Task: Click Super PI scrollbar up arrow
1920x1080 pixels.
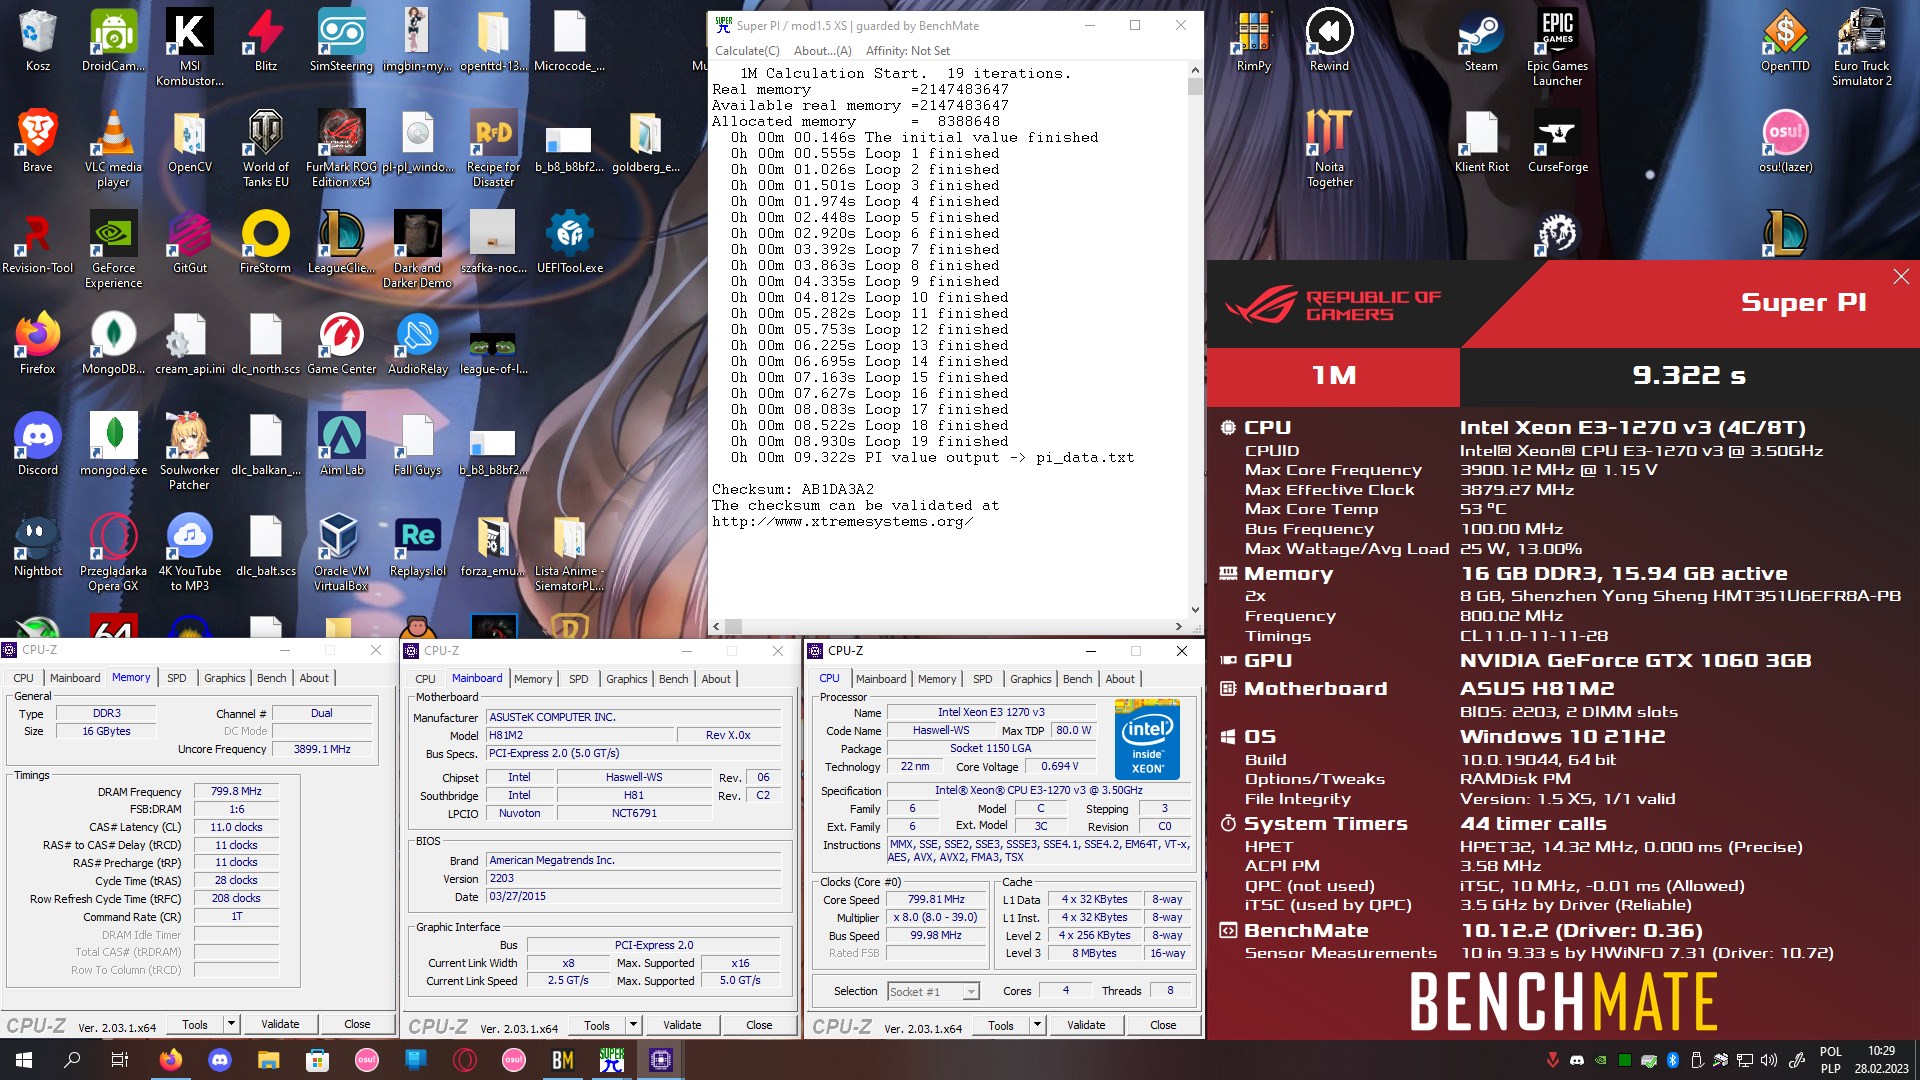Action: click(x=1195, y=70)
